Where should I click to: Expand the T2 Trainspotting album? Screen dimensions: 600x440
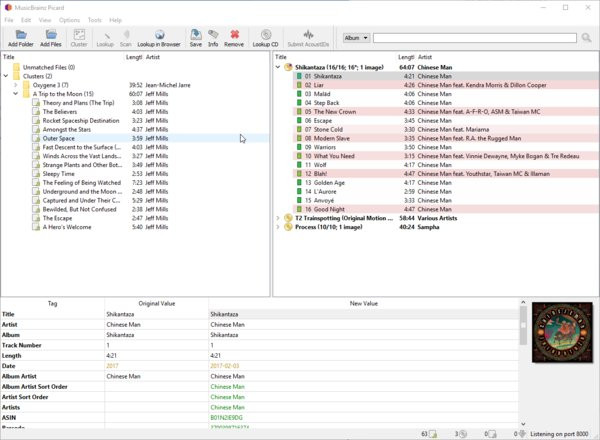click(x=278, y=218)
